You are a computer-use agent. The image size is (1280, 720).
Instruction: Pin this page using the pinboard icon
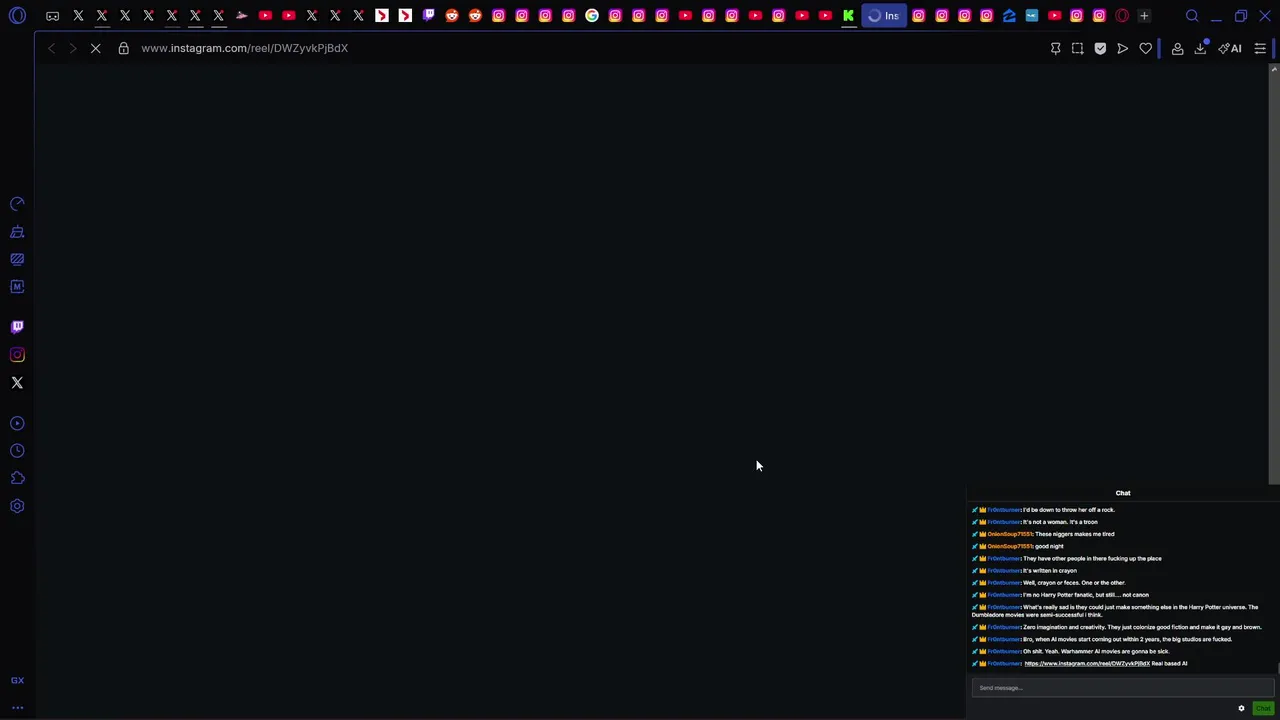1055,48
